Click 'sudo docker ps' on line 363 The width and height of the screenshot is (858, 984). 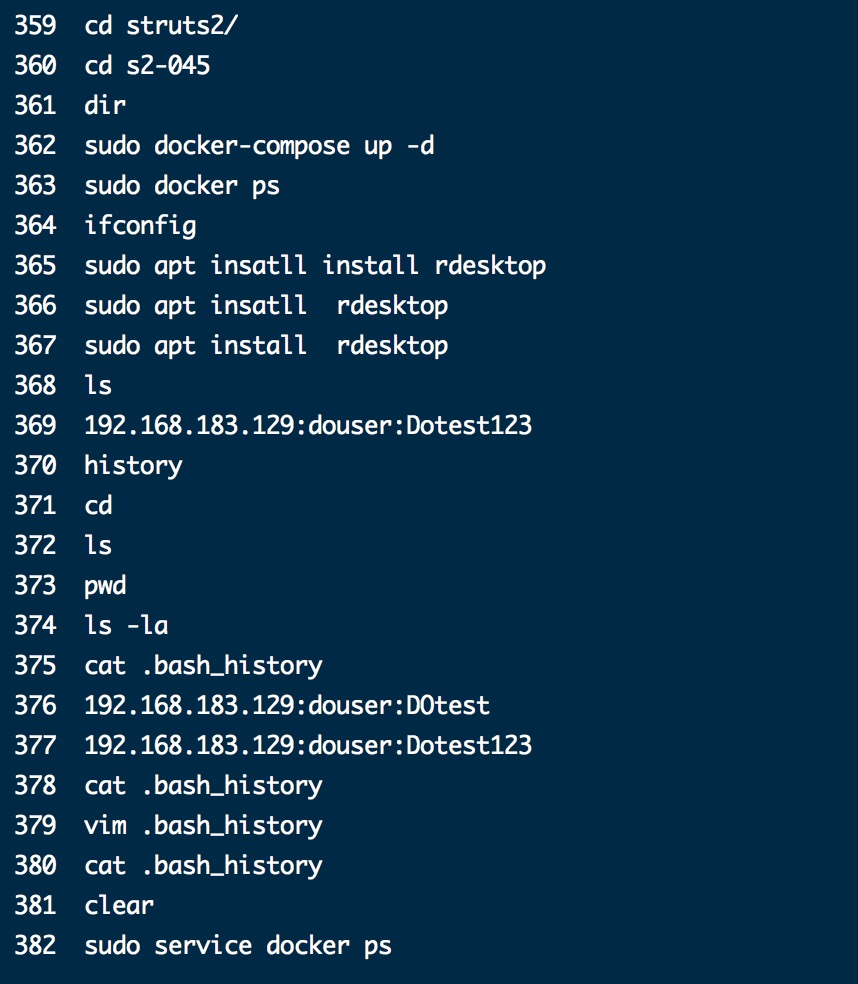click(x=182, y=186)
